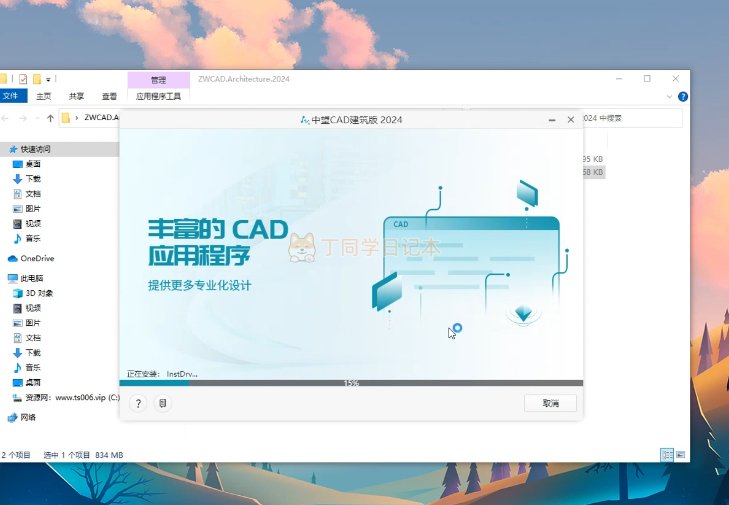
Task: Open recent locations dropdown in Explorer
Action: (x=37, y=119)
